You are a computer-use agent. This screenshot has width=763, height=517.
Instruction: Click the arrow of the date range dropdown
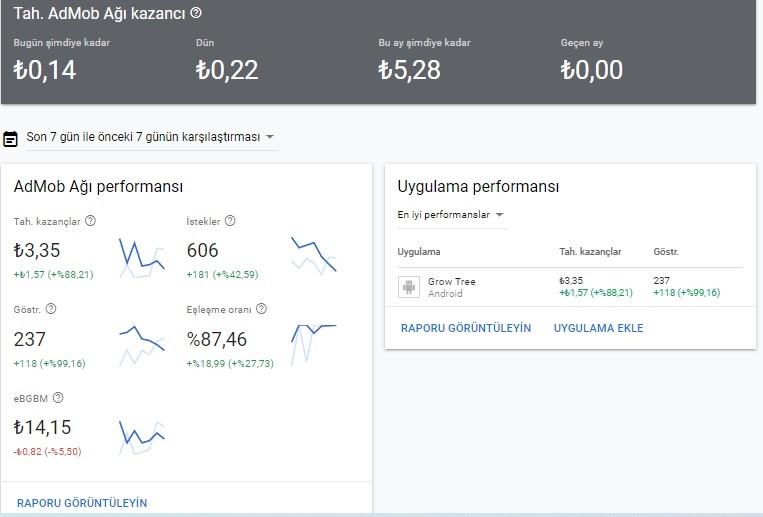point(270,137)
